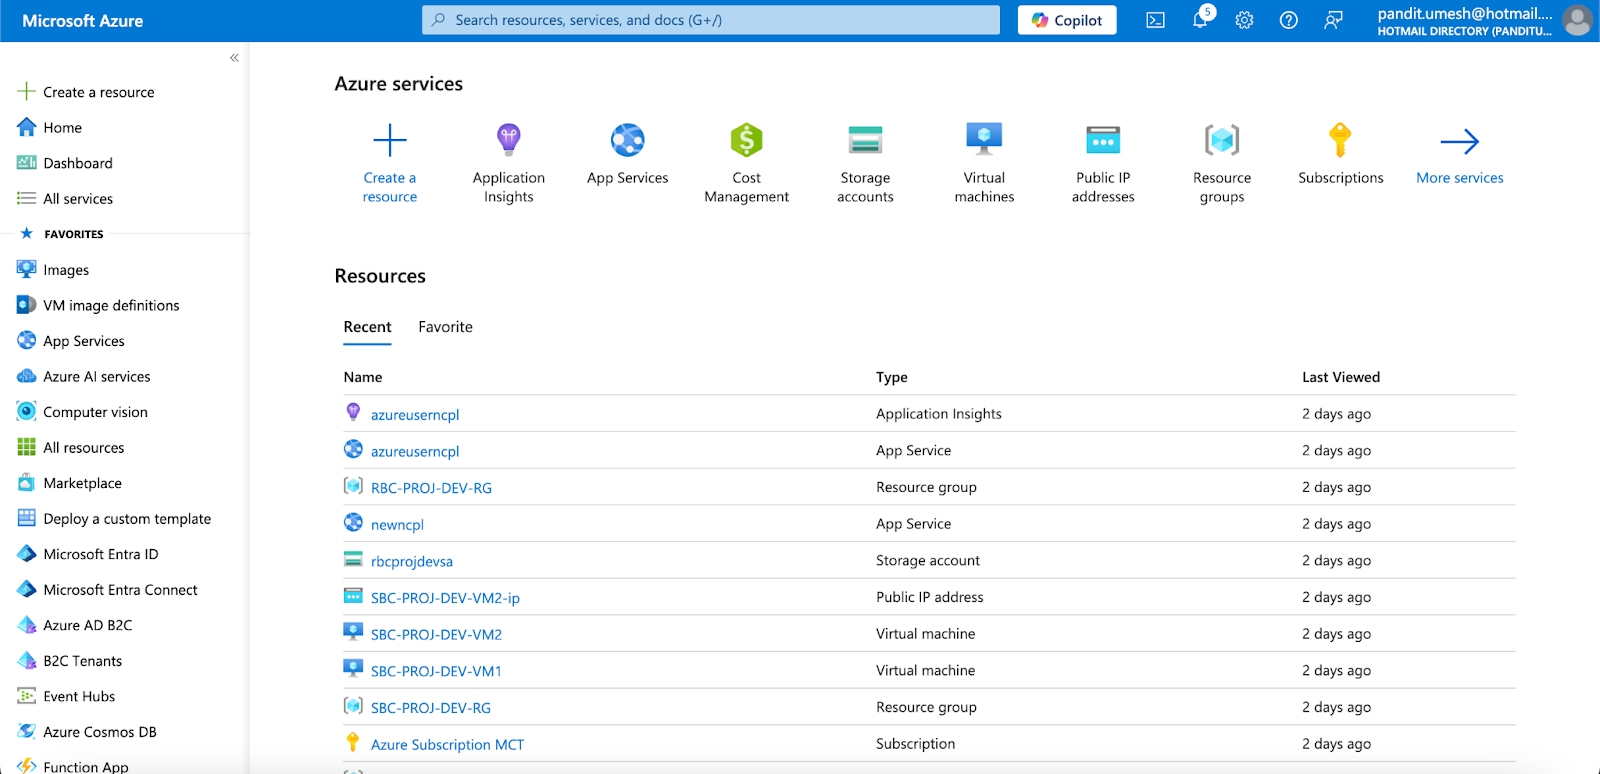The width and height of the screenshot is (1600, 774).
Task: Open Public IP addresses service icon
Action: [x=1103, y=140]
